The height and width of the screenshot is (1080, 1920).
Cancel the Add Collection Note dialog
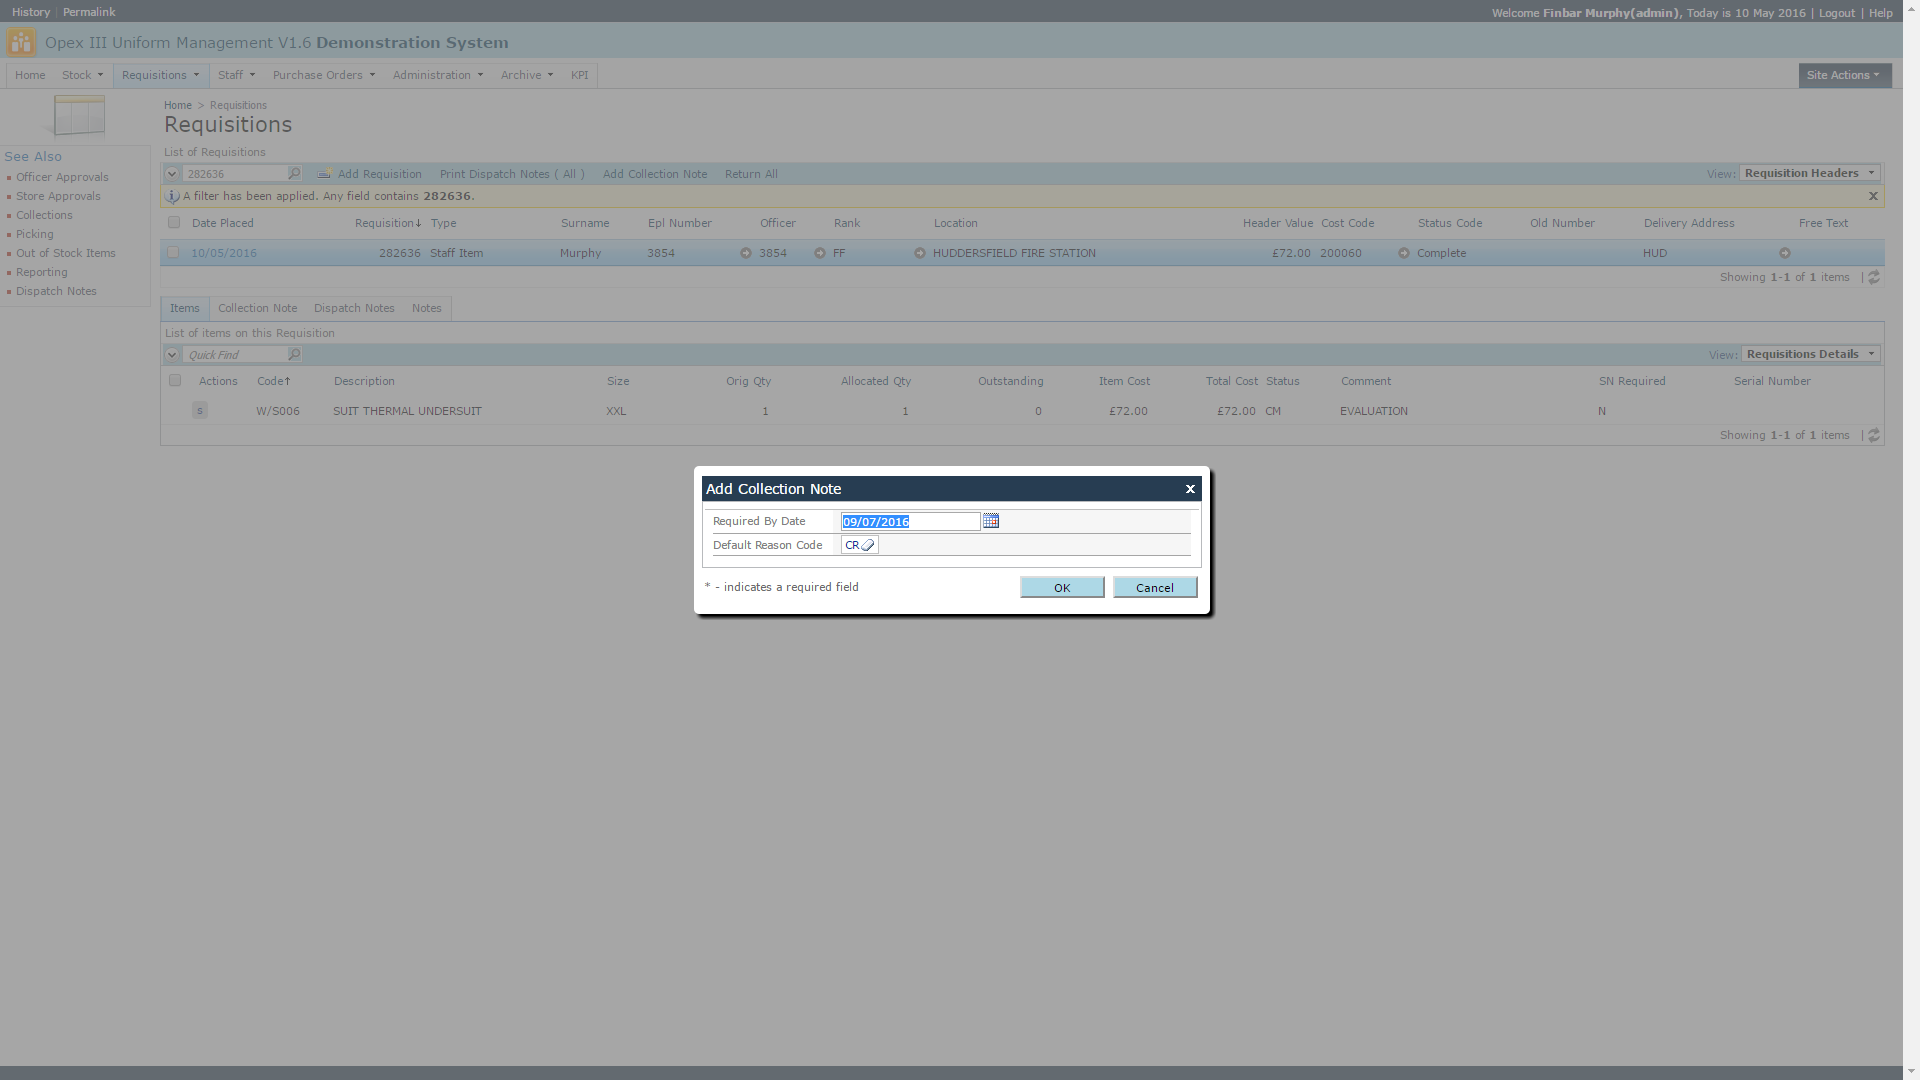[1154, 588]
